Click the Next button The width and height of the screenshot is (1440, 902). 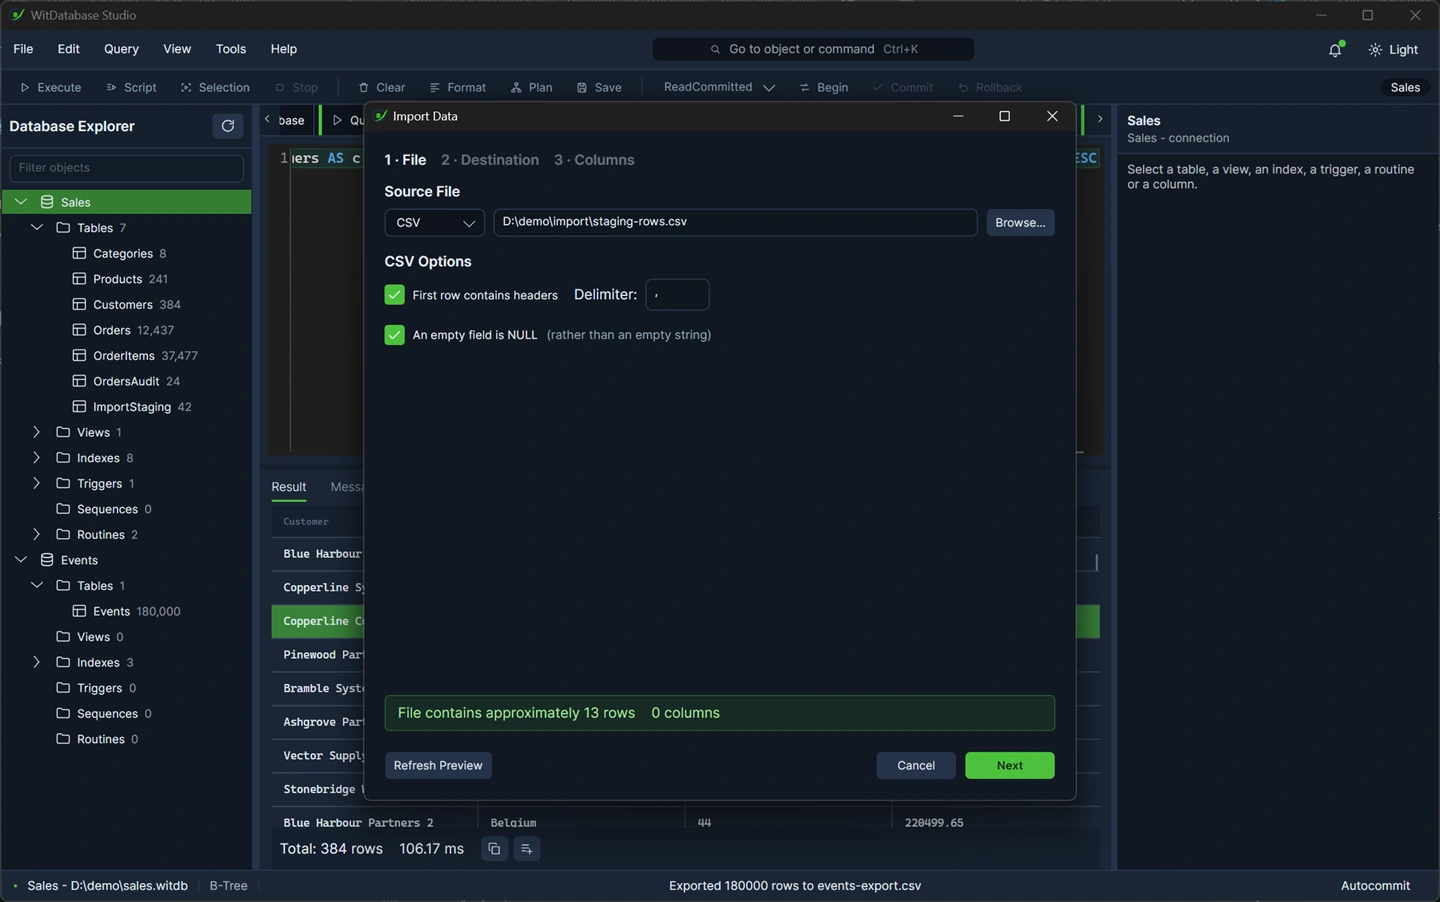tap(1009, 766)
